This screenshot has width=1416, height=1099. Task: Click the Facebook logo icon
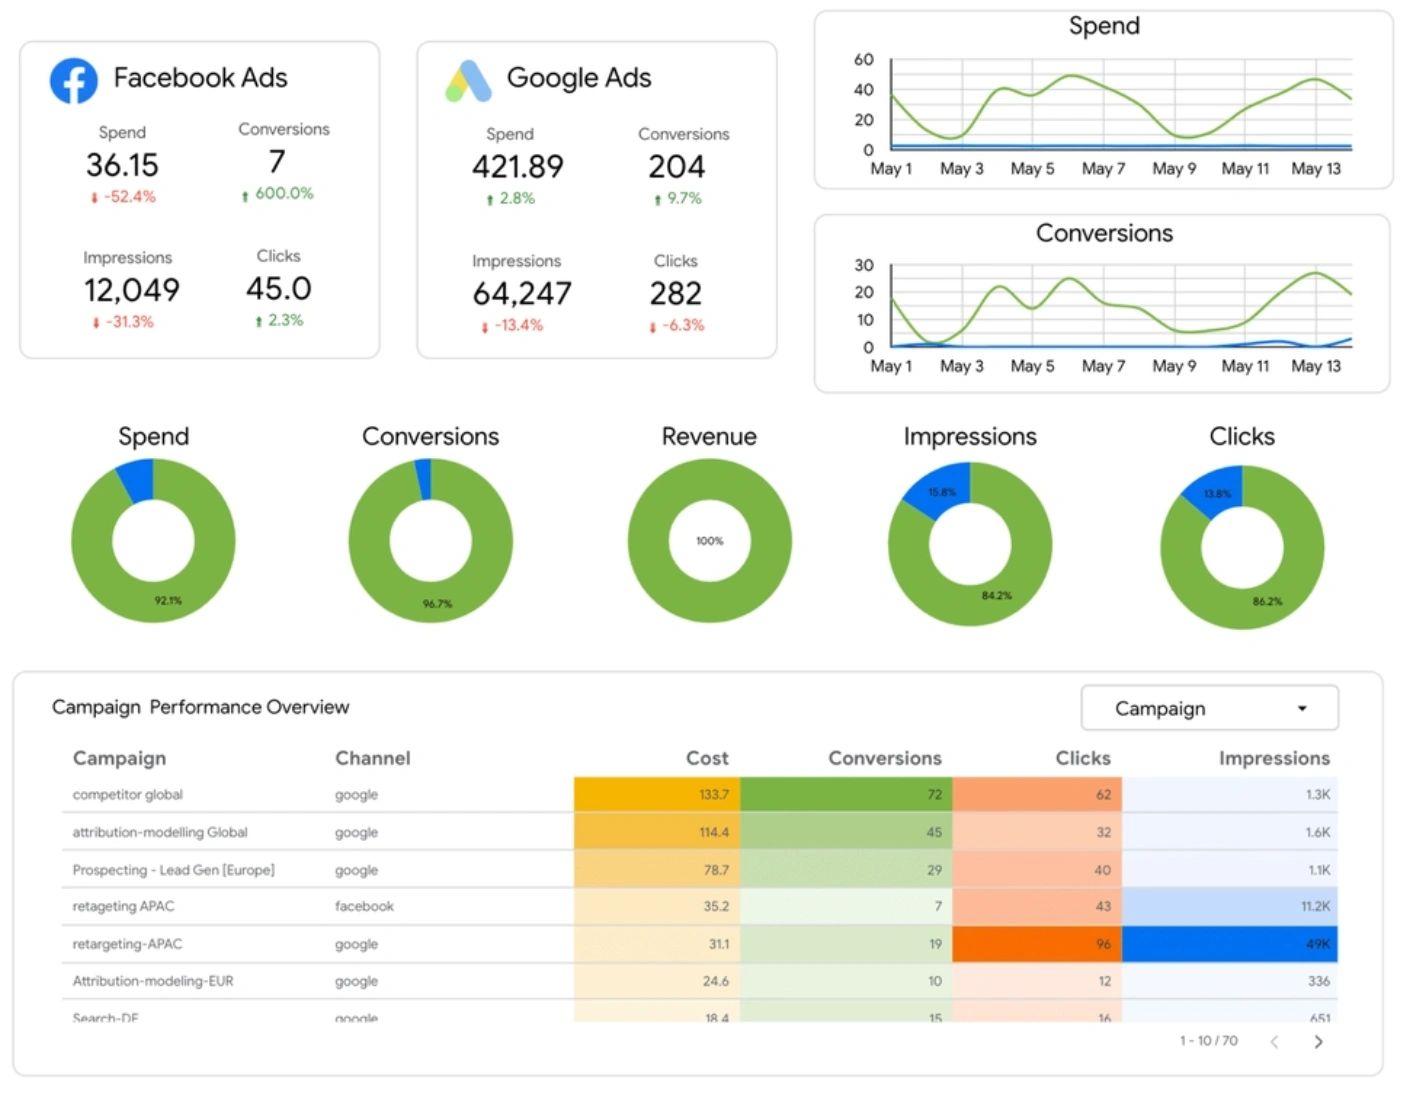pos(74,80)
